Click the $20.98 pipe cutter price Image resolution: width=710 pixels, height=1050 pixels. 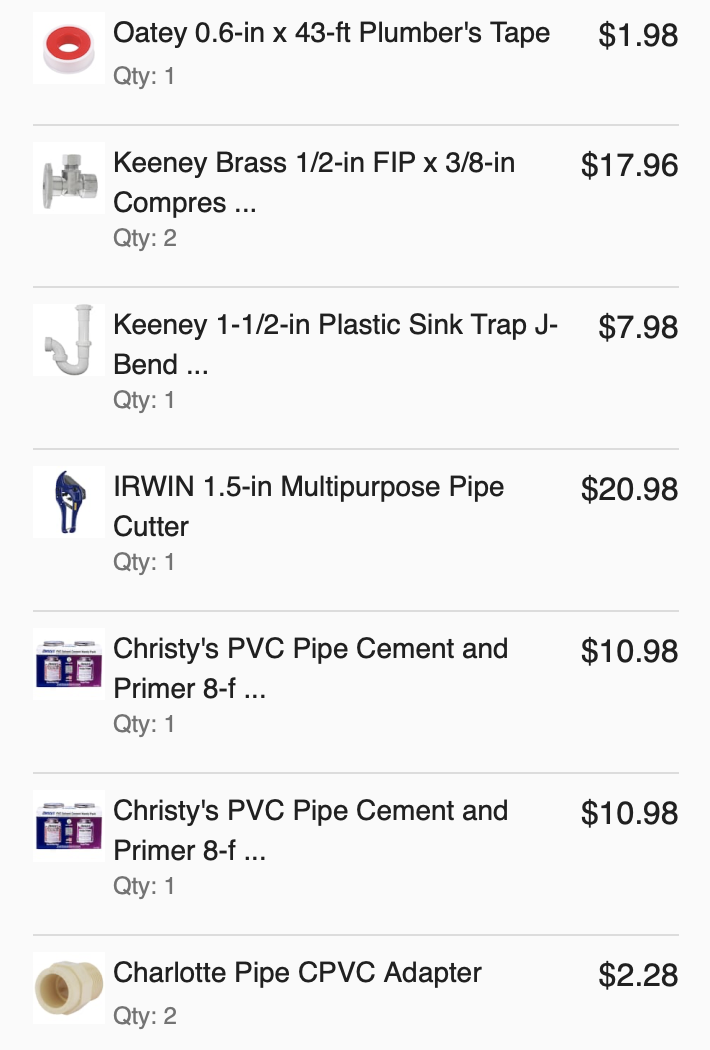click(630, 489)
